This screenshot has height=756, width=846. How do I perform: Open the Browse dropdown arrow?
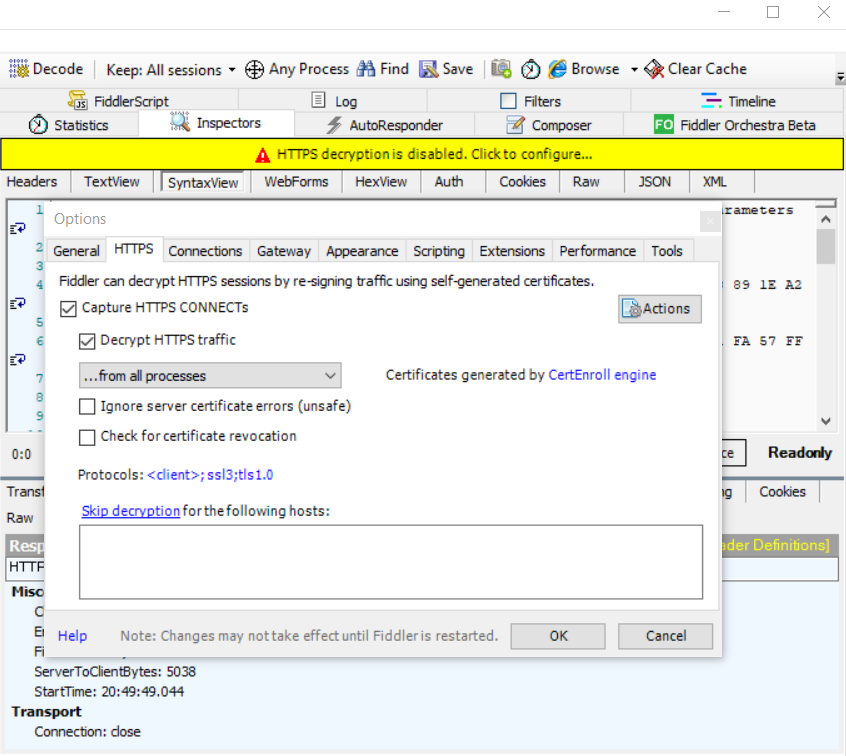tap(634, 70)
